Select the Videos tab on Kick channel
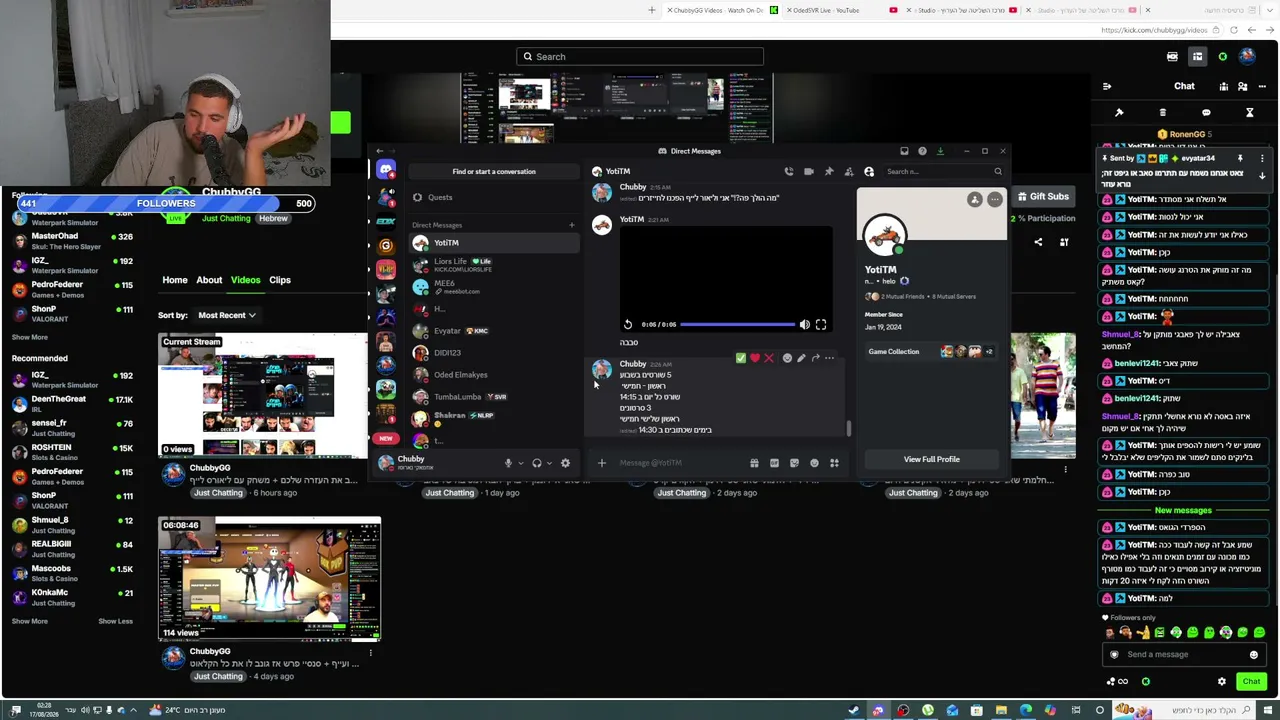 tap(245, 280)
